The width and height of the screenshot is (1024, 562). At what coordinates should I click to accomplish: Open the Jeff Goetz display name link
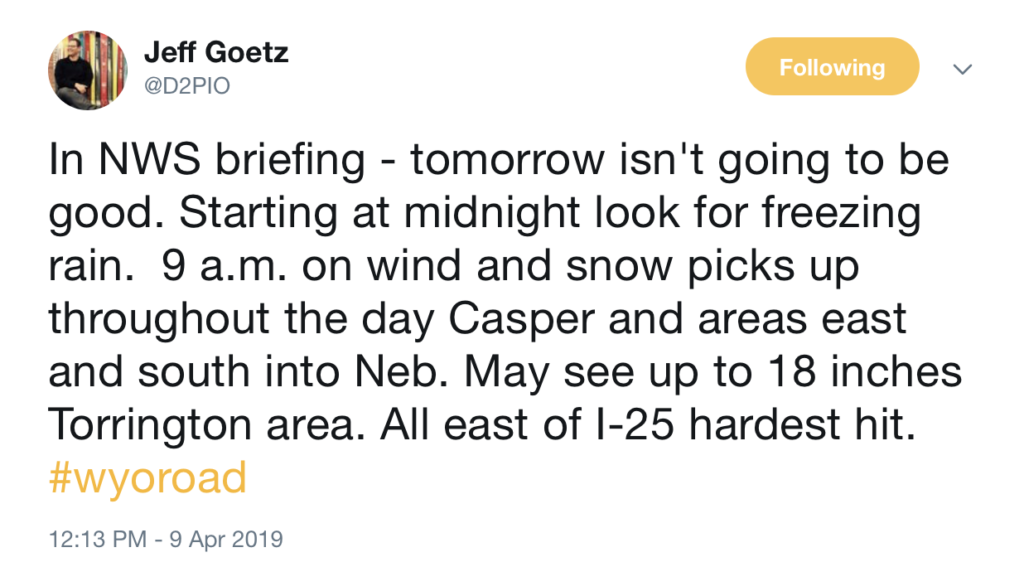pyautogui.click(x=216, y=52)
